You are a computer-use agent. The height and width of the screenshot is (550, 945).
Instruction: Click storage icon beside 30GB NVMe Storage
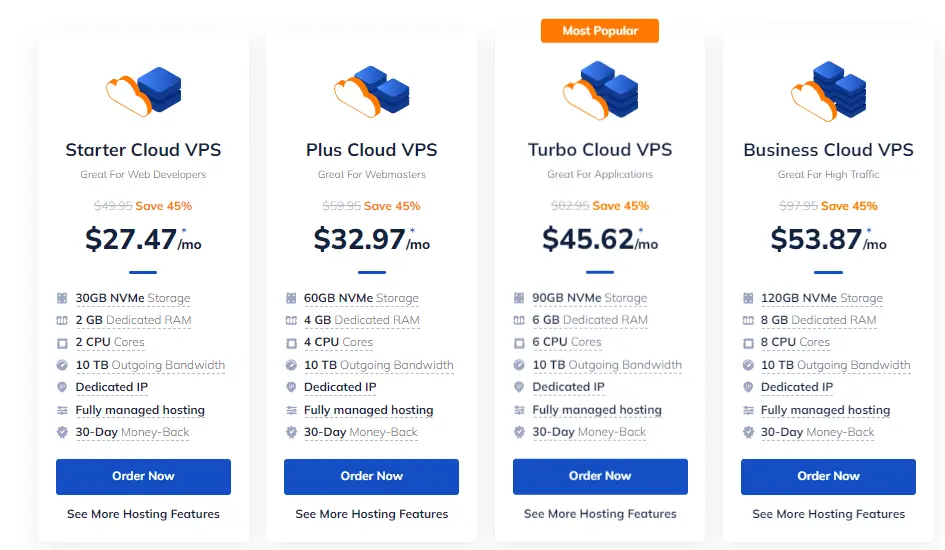click(62, 298)
